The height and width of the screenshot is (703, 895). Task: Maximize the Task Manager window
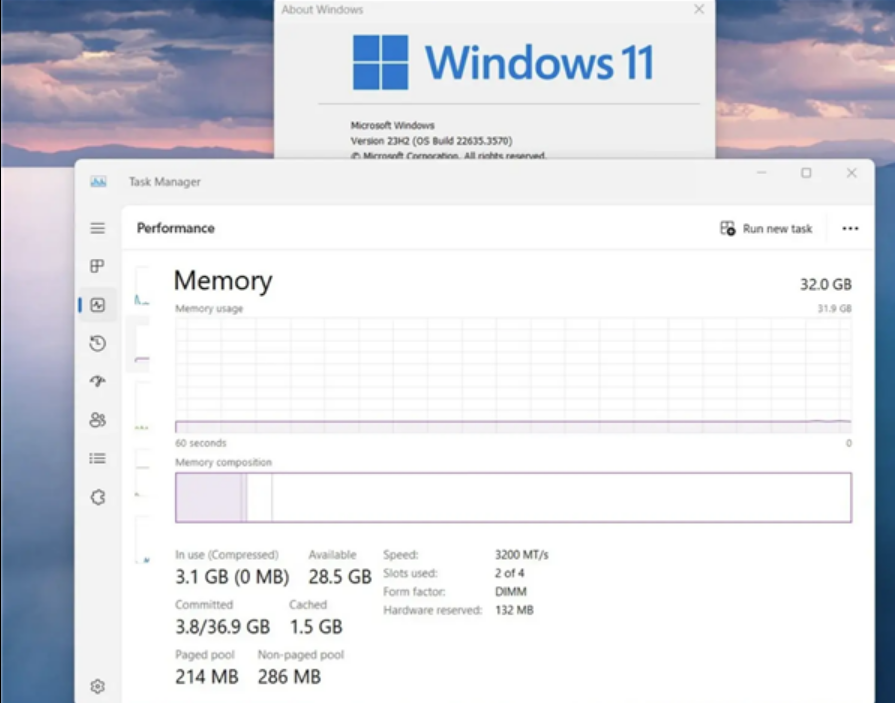(806, 173)
